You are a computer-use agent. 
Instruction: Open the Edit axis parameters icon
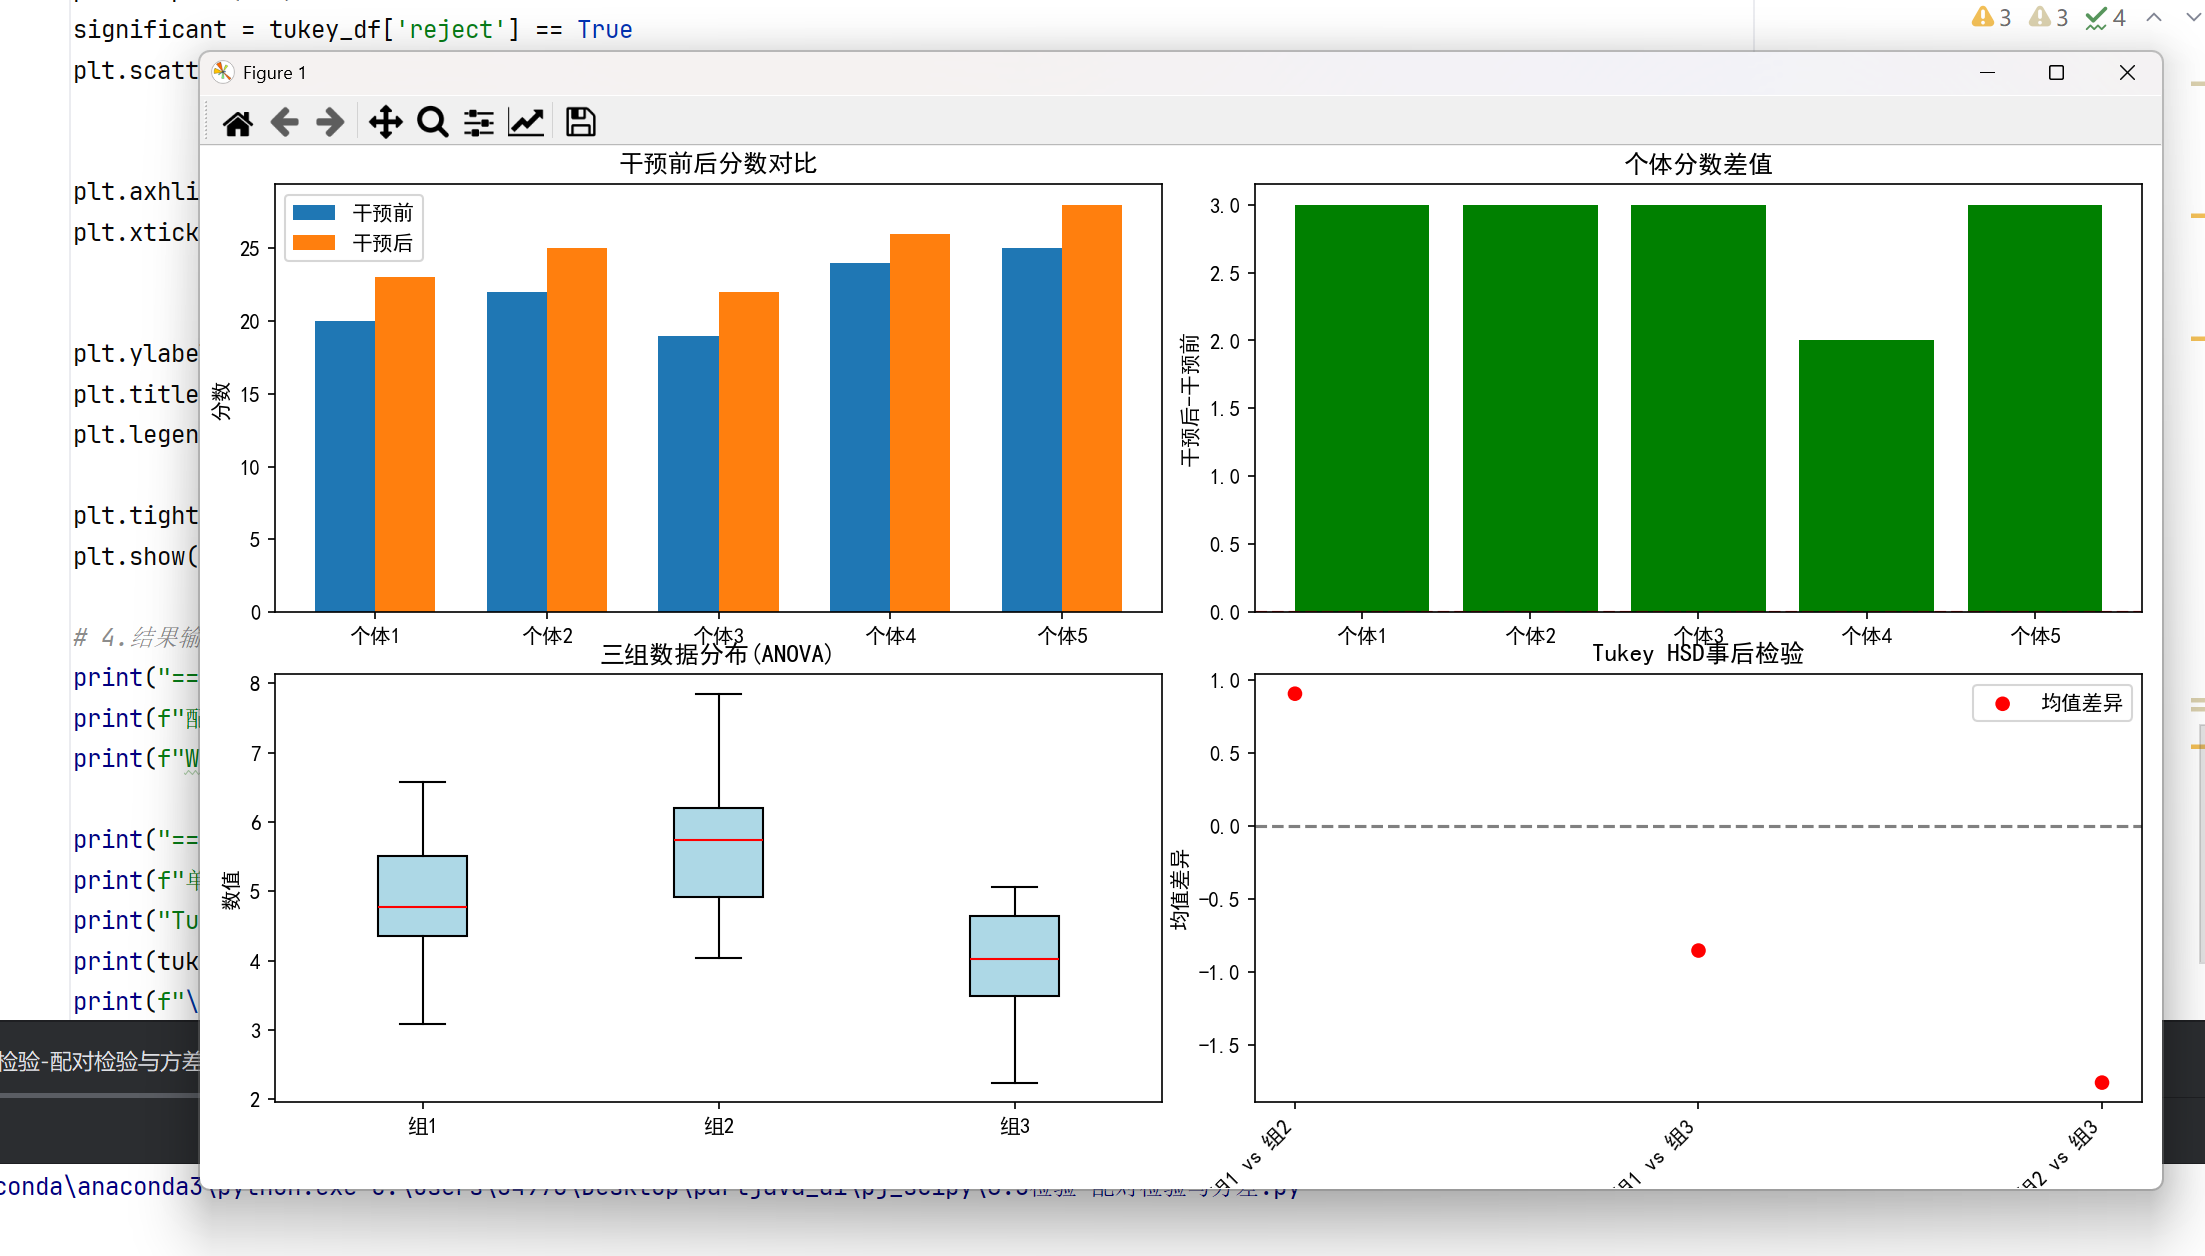point(526,123)
